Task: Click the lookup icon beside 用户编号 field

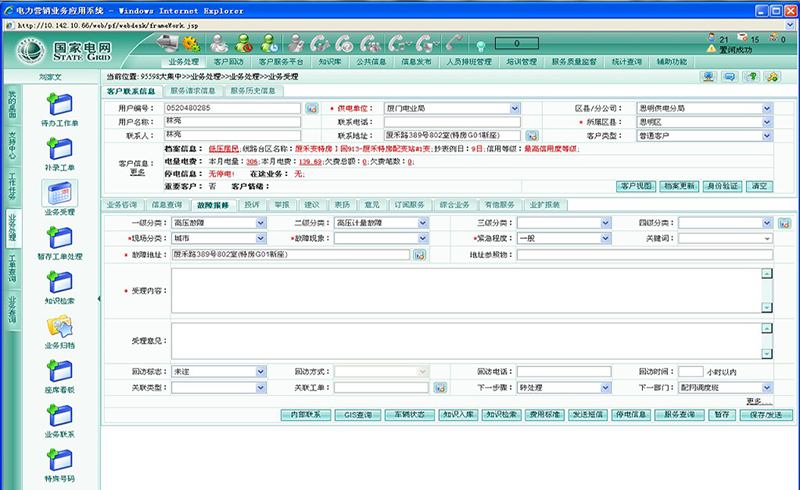Action: tap(312, 108)
